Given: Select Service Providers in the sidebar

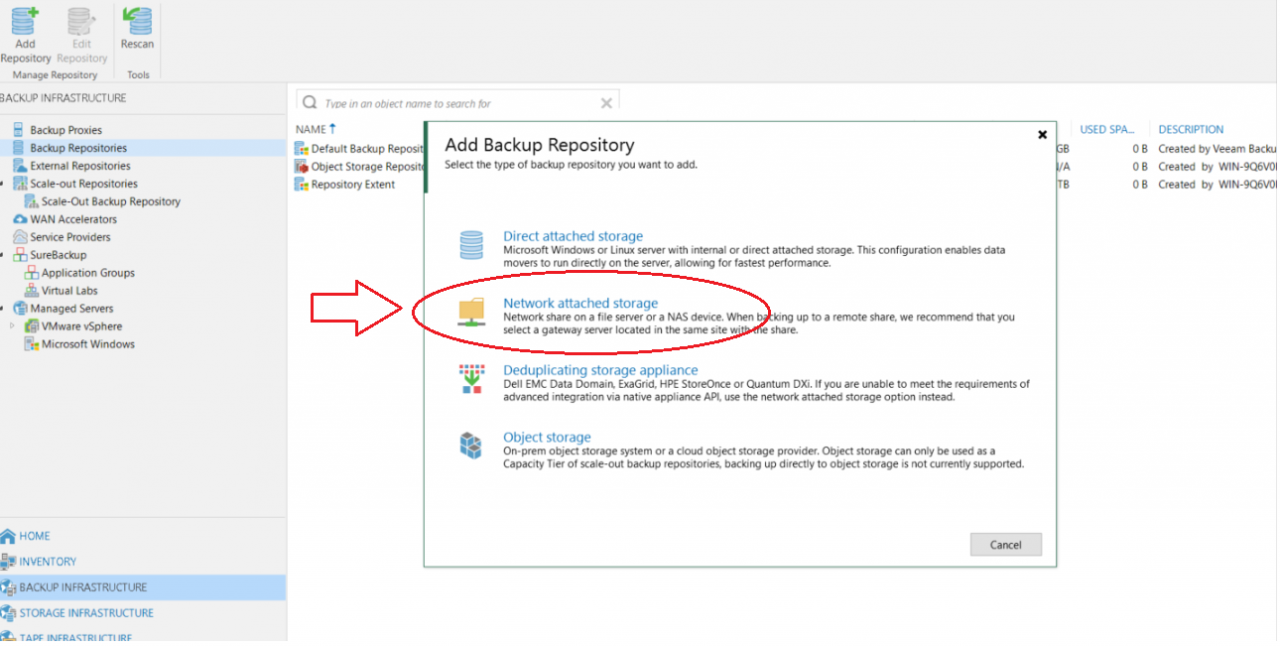Looking at the screenshot, I should (x=66, y=236).
